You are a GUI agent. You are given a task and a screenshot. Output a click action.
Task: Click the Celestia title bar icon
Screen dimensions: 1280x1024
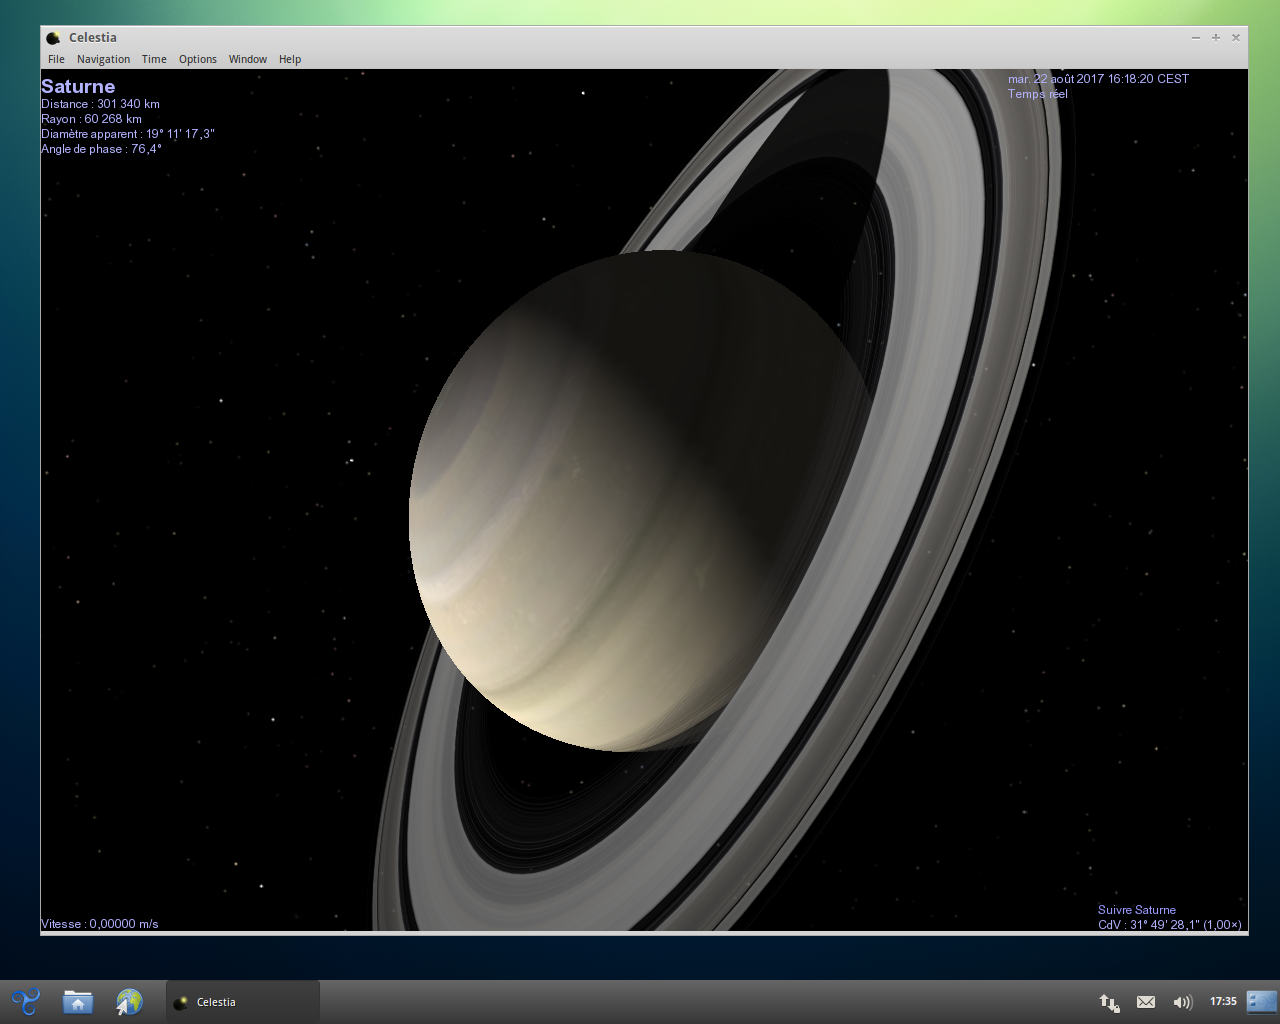53,38
